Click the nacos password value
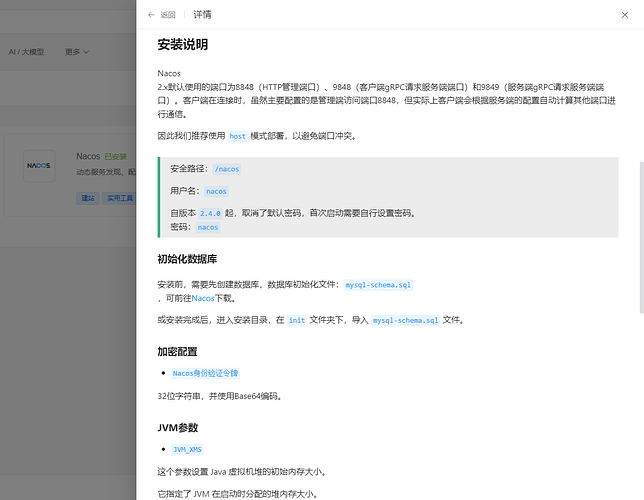 208,228
